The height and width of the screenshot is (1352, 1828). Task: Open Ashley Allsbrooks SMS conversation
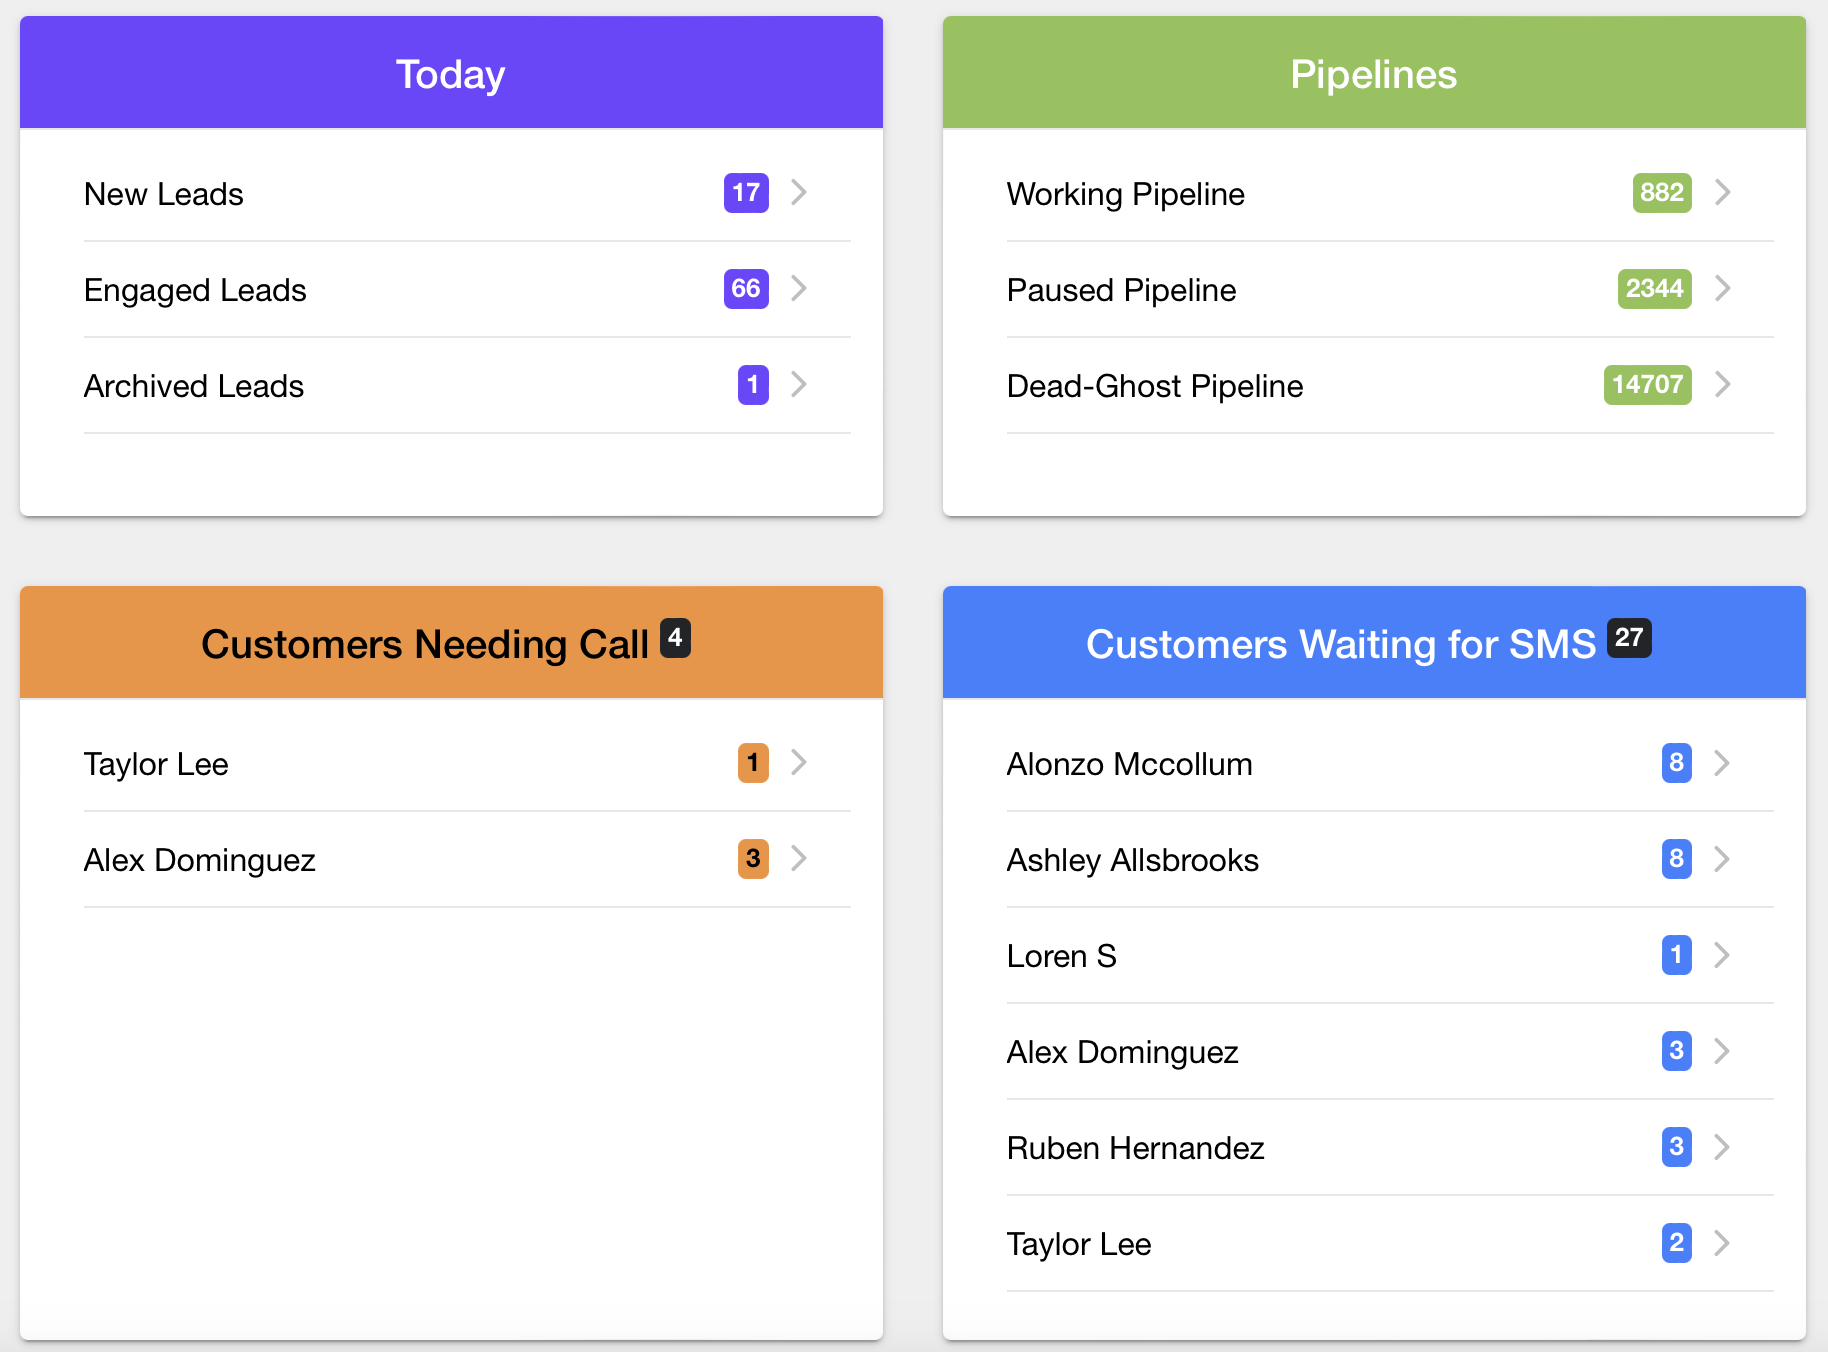point(1132,860)
